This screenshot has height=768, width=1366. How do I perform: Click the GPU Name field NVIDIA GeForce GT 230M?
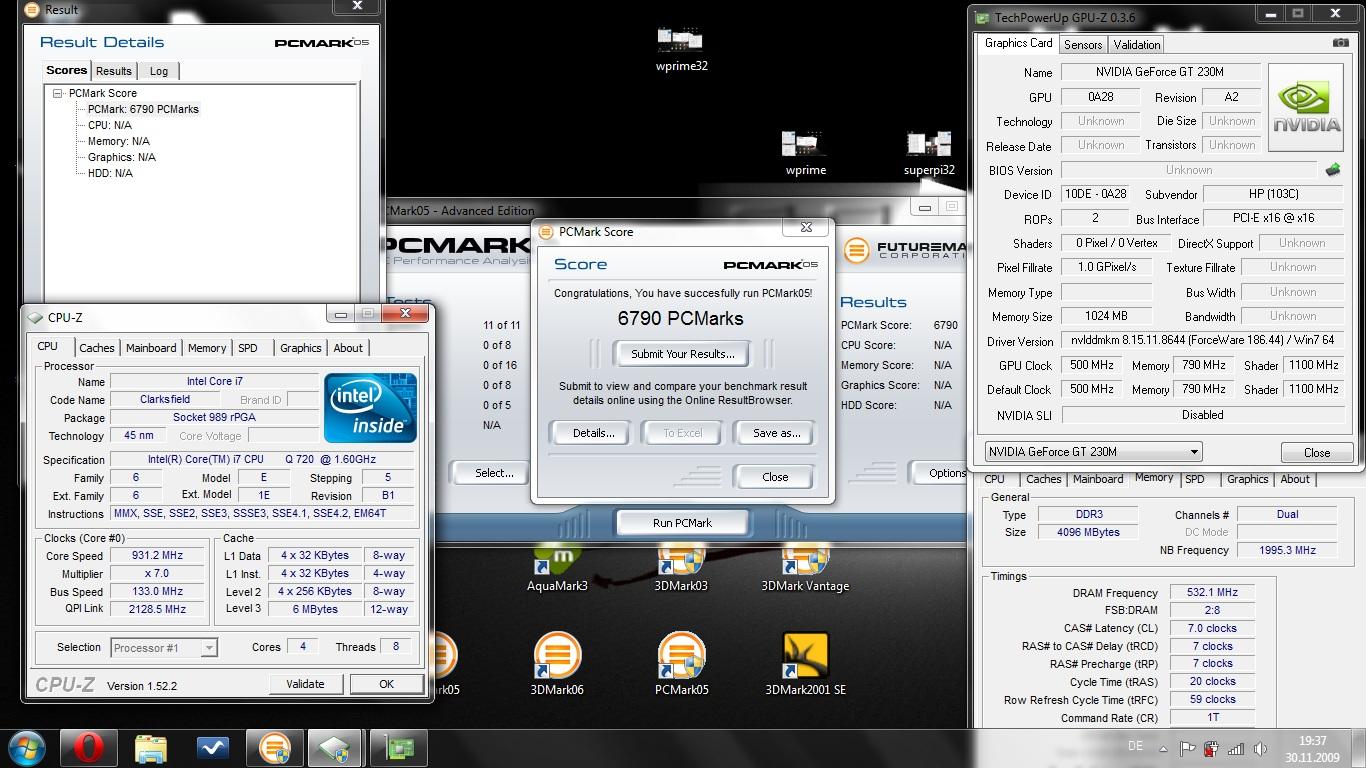(x=1159, y=72)
